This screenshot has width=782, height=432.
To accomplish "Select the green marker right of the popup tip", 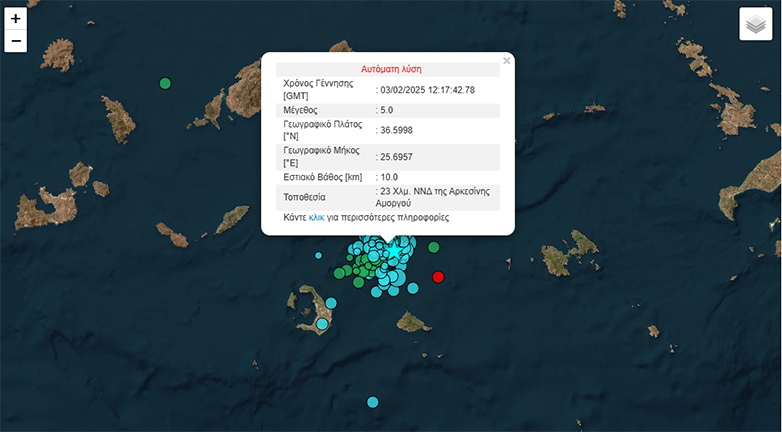I will tap(433, 247).
